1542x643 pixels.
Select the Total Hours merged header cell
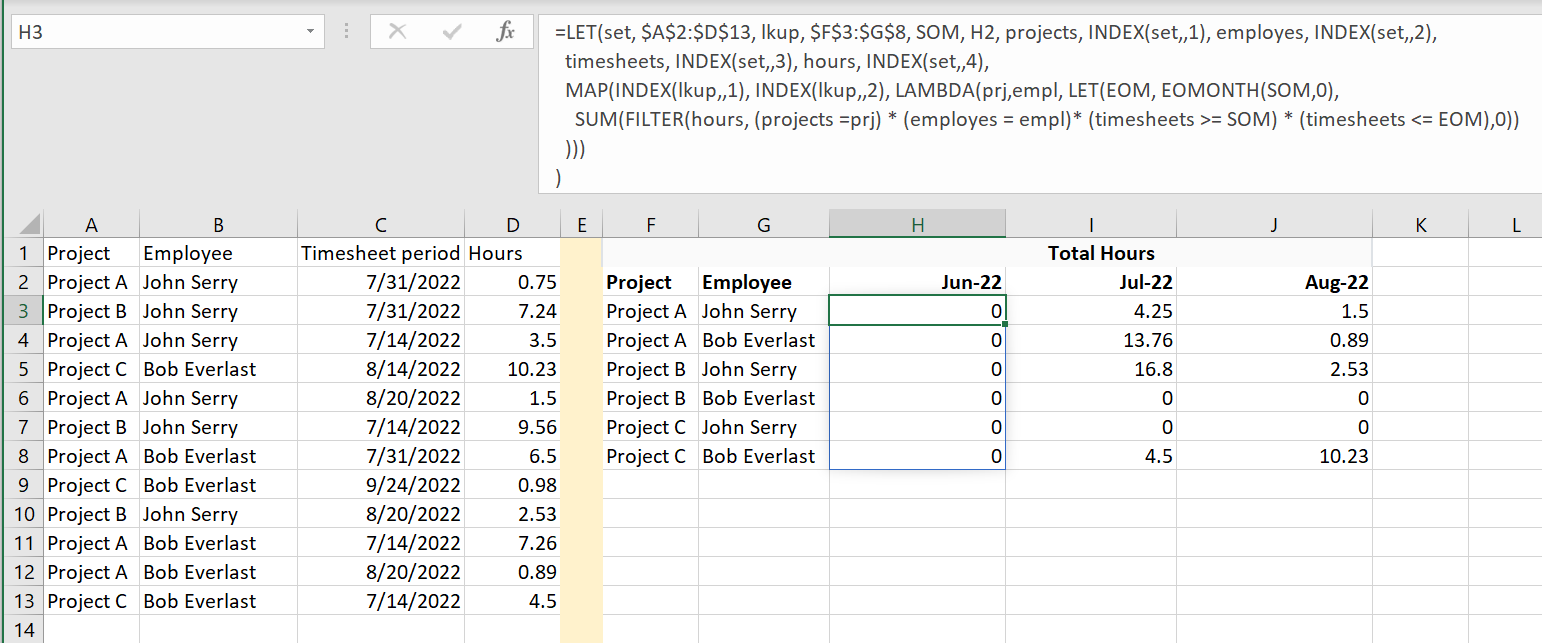pyautogui.click(x=1100, y=253)
